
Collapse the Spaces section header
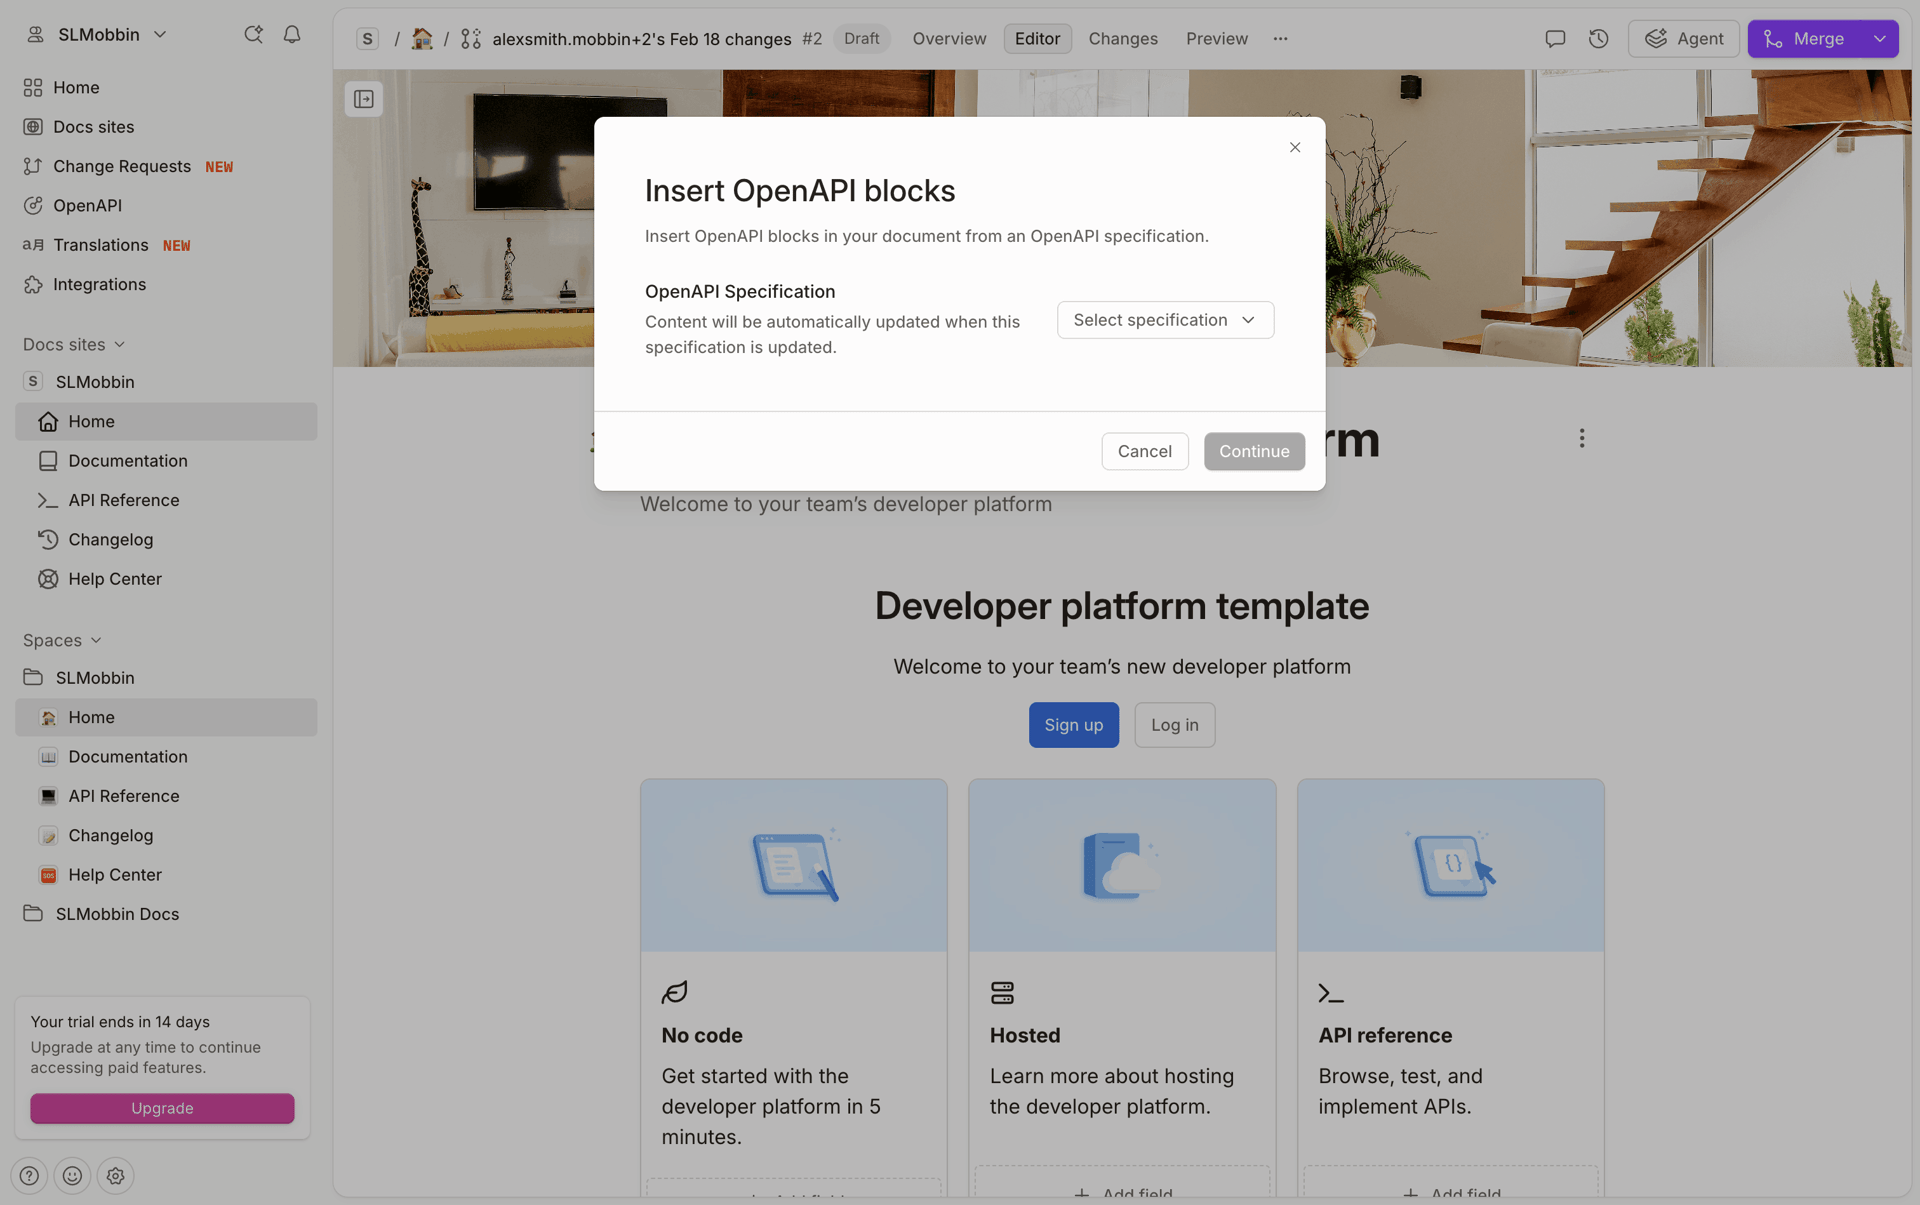(63, 640)
